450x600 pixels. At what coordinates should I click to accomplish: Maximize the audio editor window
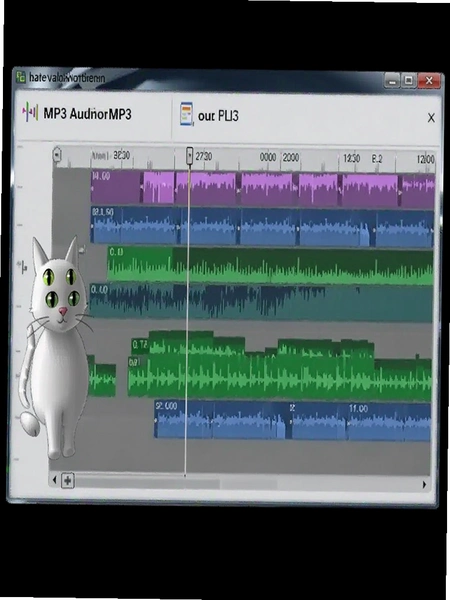409,81
